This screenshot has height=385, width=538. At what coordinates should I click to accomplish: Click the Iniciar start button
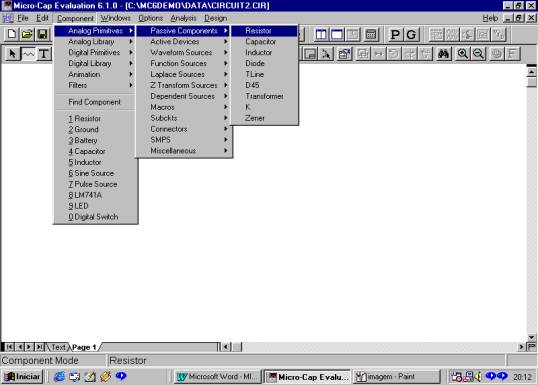23,376
